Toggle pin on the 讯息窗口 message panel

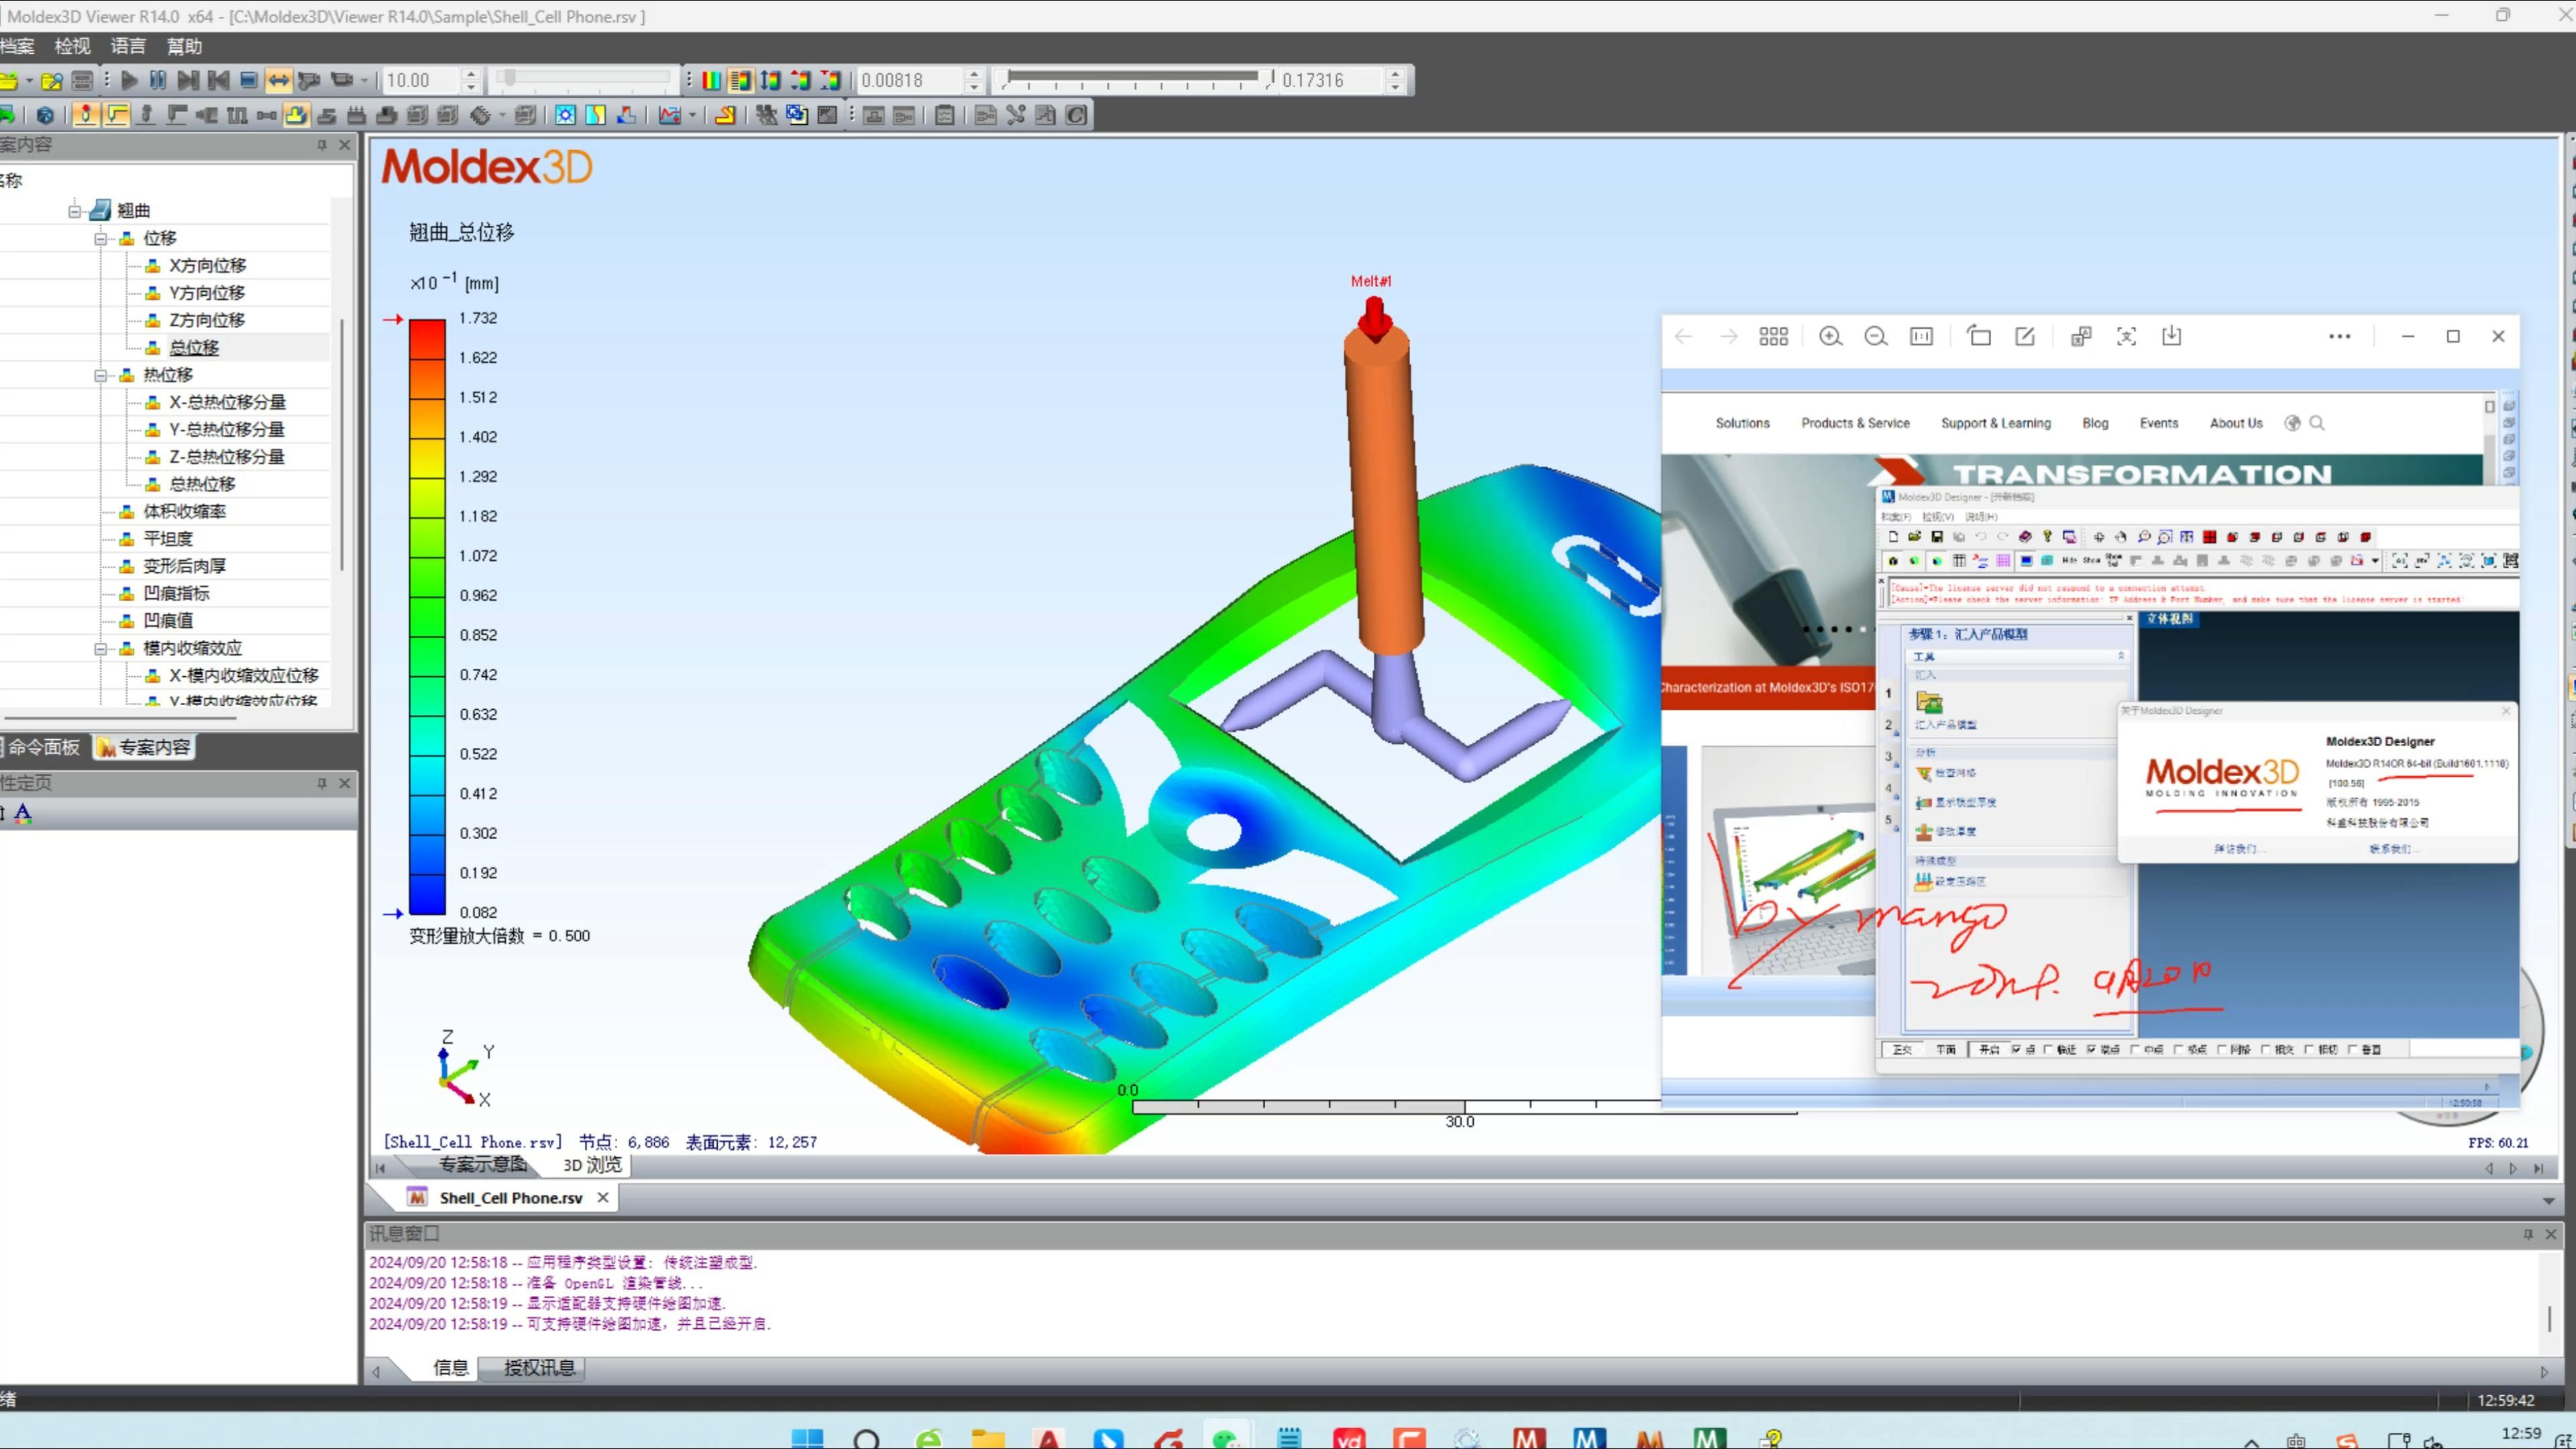(2528, 1234)
